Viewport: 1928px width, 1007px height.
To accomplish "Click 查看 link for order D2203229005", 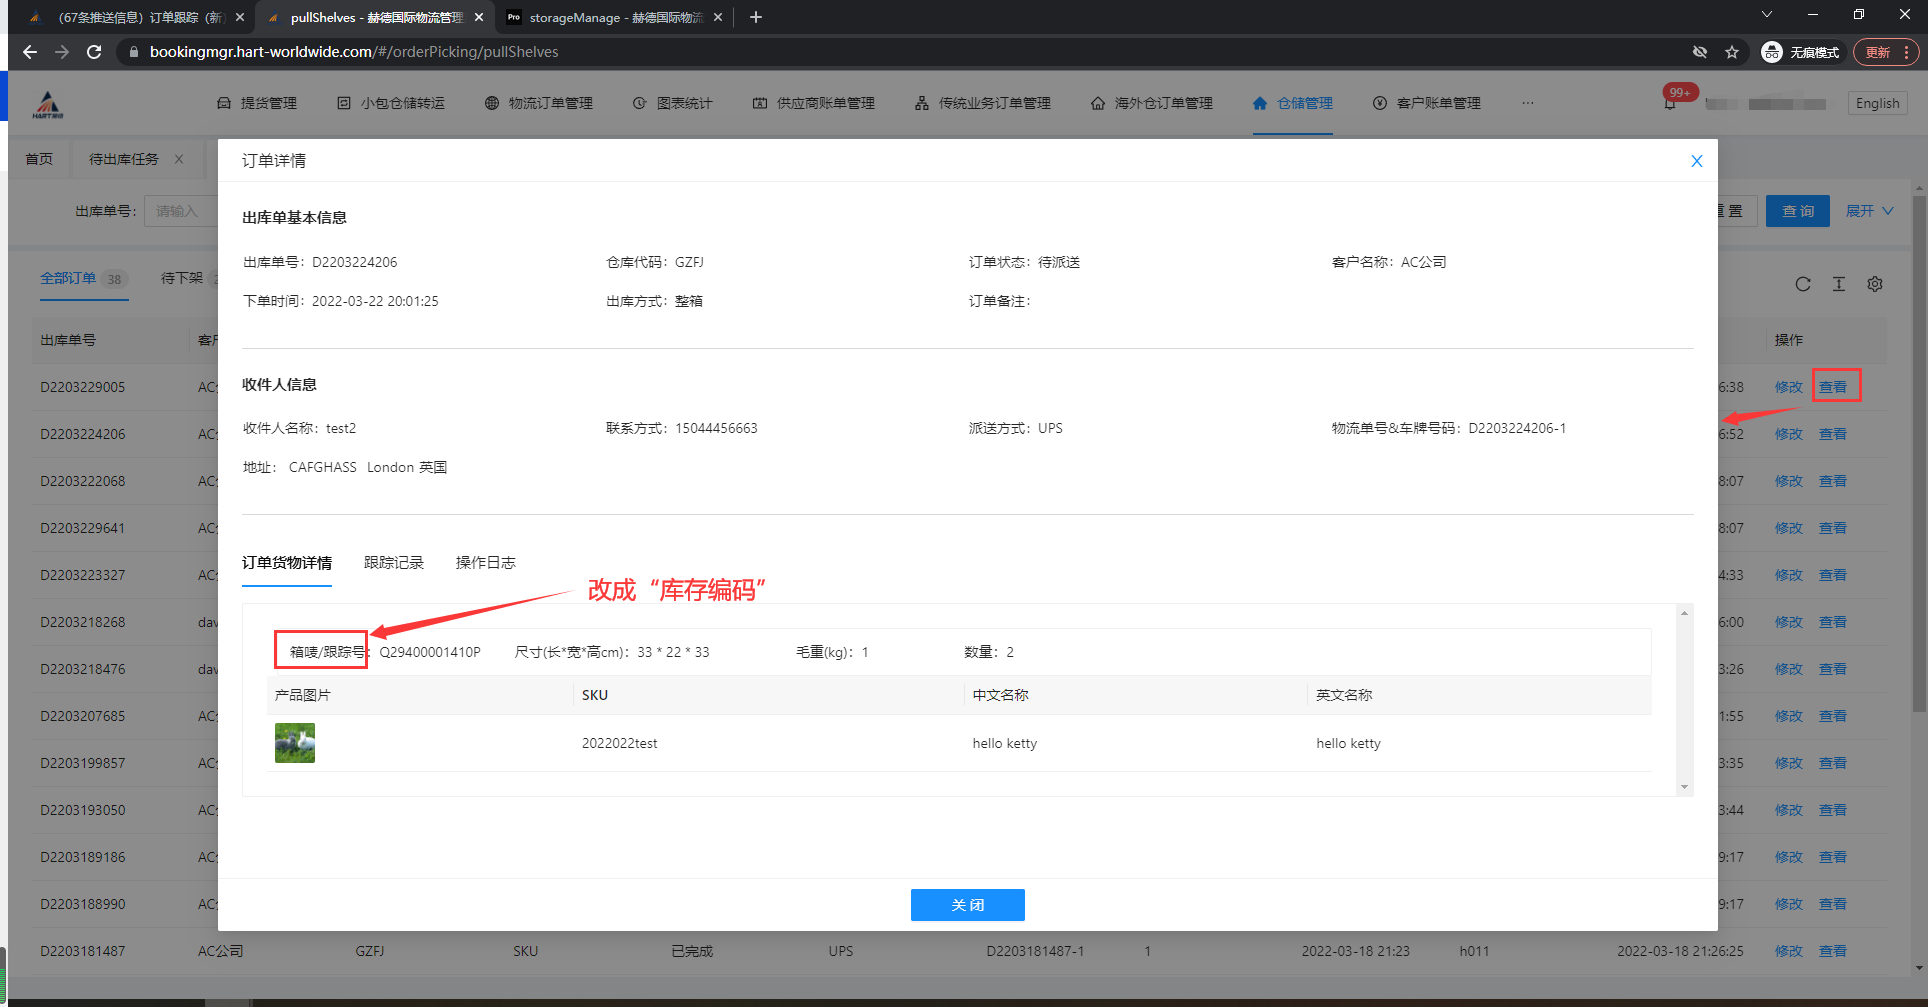I will coord(1832,387).
